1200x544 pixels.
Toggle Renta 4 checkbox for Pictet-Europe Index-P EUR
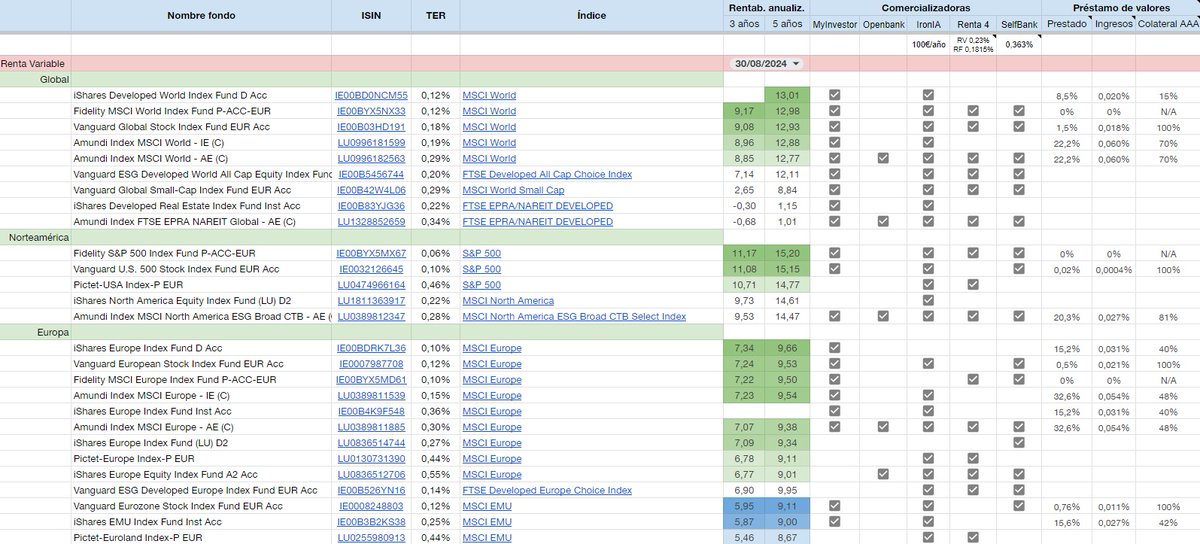973,459
